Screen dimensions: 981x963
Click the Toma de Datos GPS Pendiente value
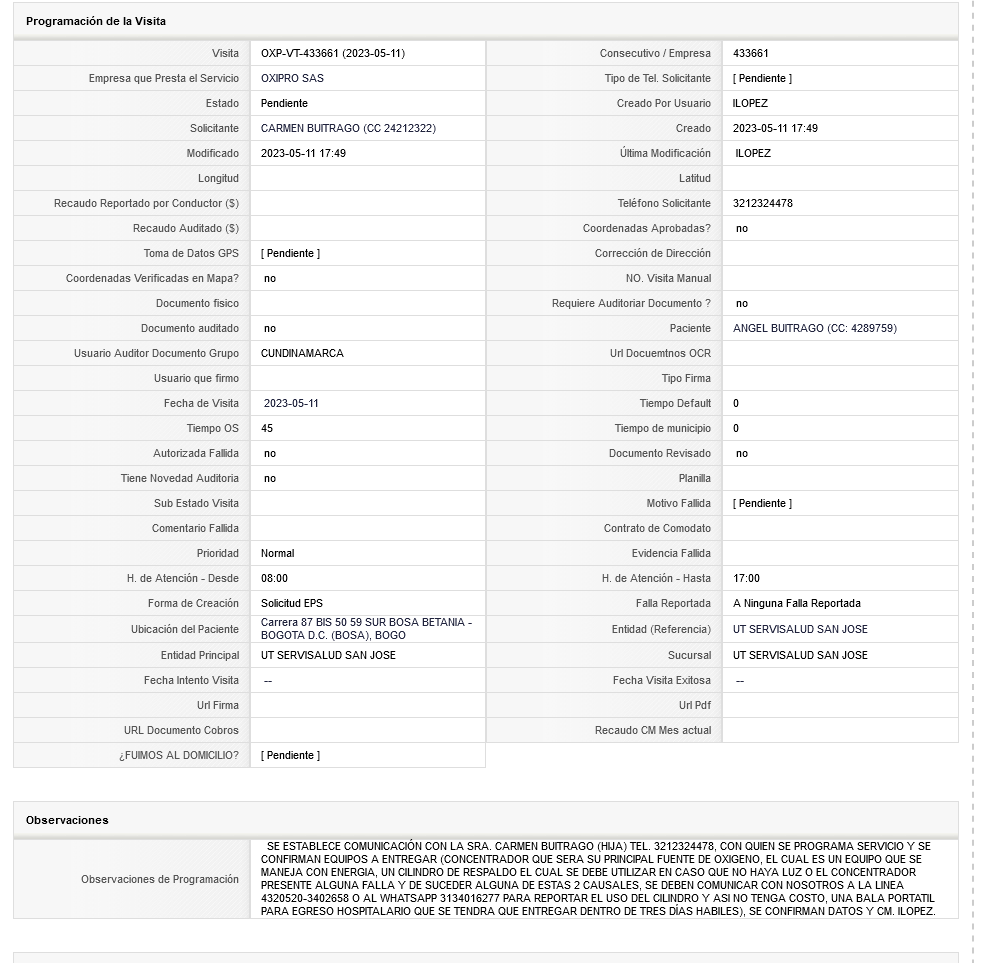point(290,253)
